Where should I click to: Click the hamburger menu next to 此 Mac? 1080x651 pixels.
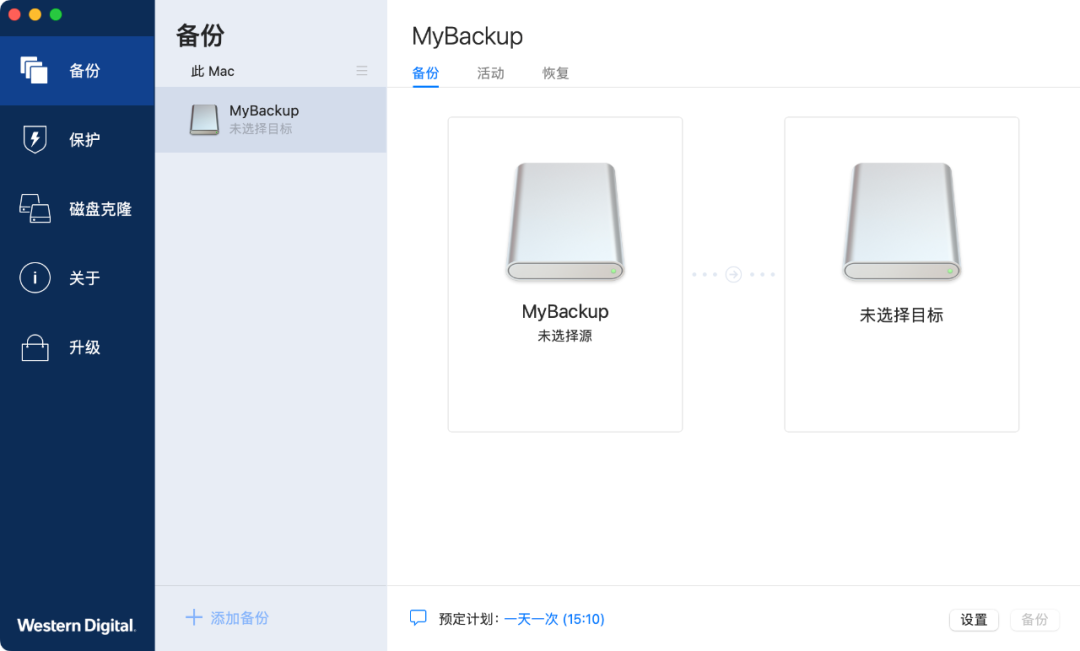coord(362,71)
